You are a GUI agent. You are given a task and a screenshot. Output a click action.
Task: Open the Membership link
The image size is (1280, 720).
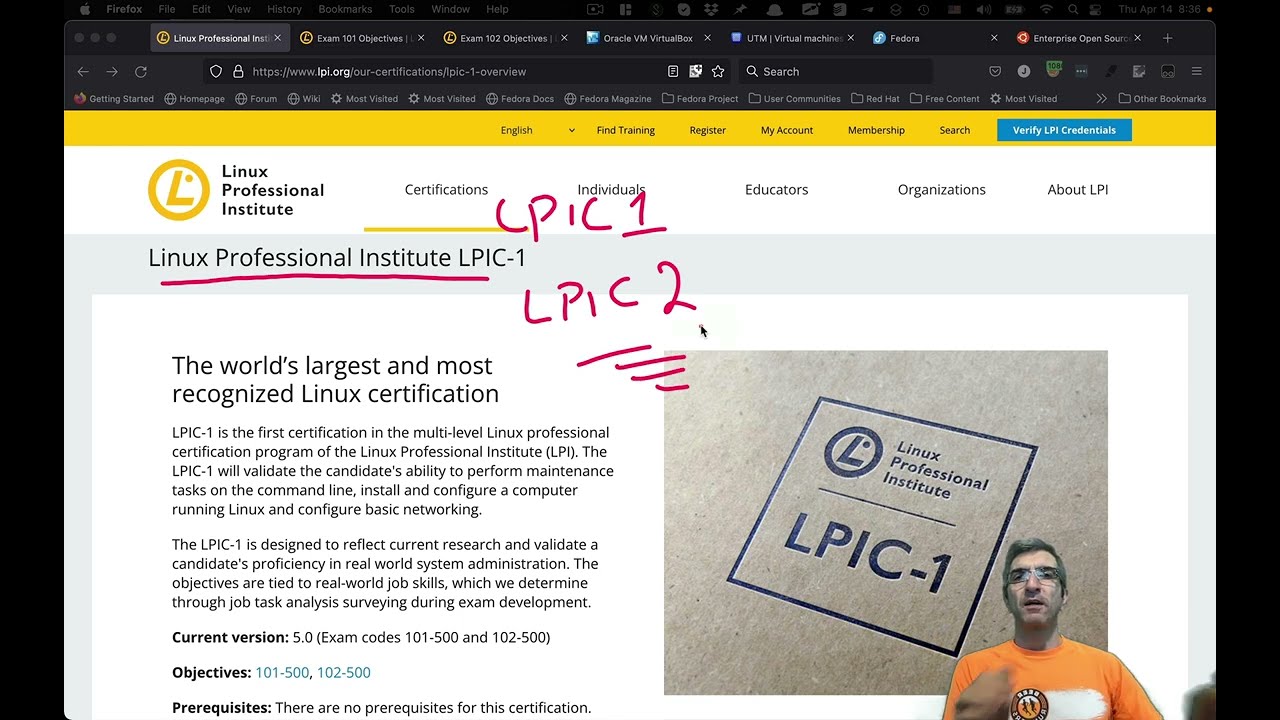point(876,130)
